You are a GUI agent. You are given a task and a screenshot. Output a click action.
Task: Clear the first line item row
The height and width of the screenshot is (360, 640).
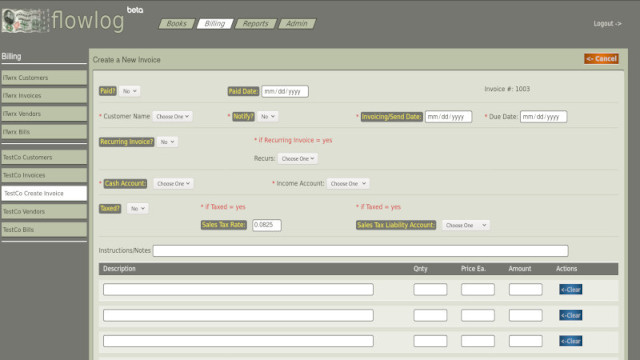click(x=571, y=289)
